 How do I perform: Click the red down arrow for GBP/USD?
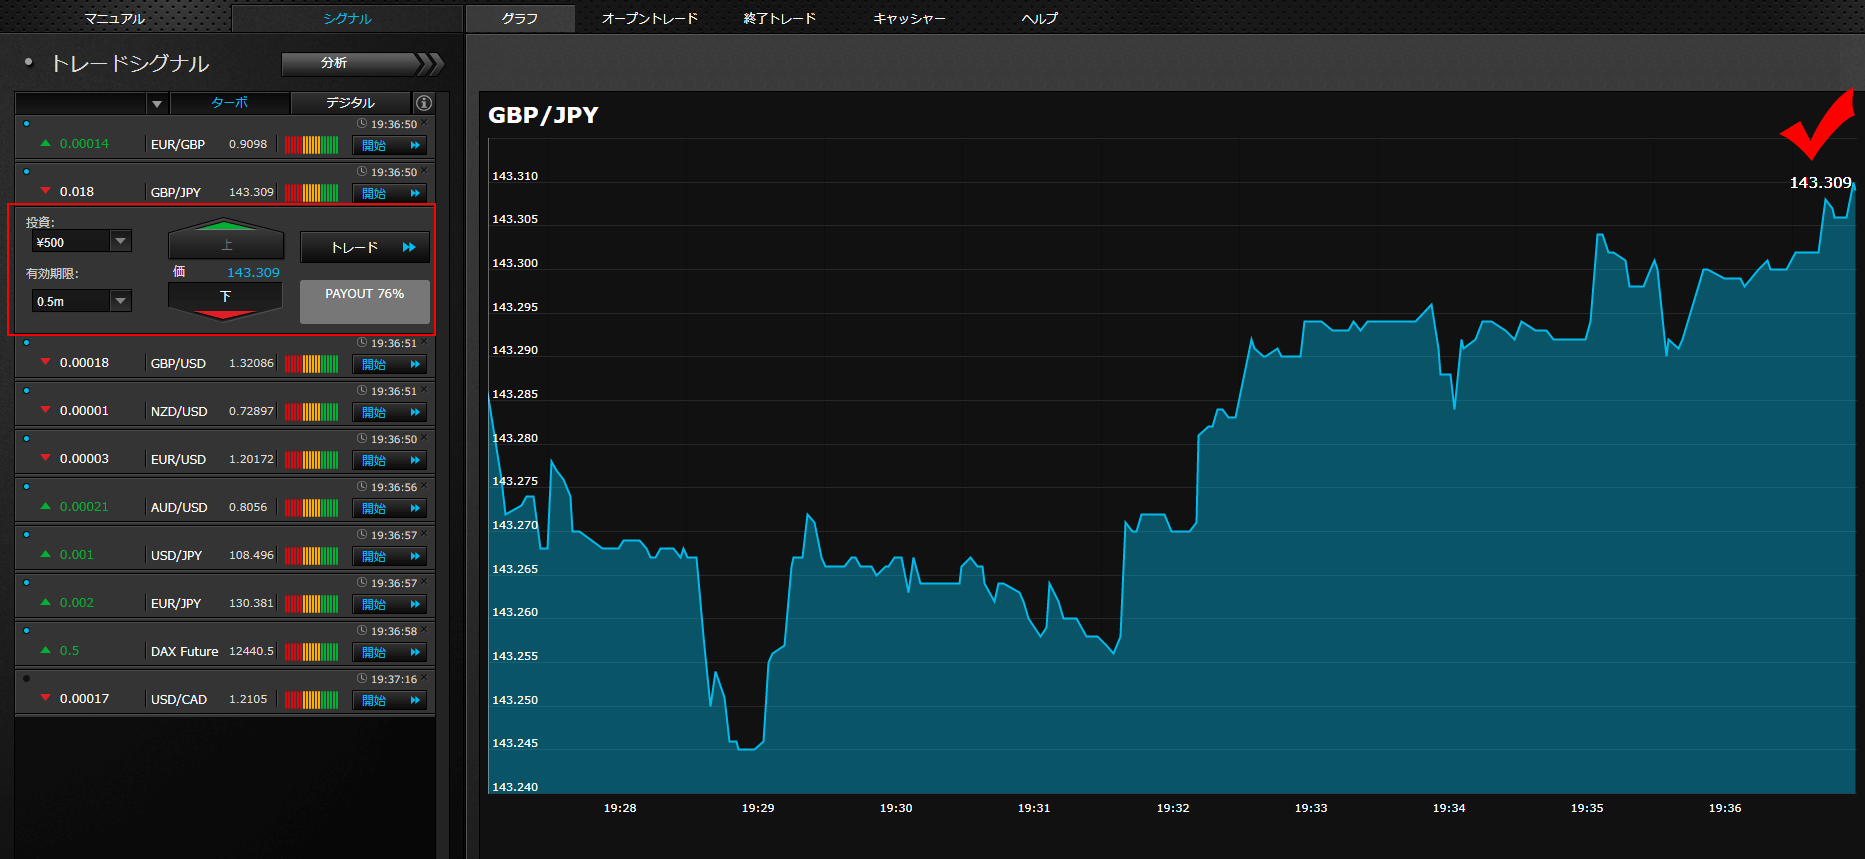pos(45,362)
